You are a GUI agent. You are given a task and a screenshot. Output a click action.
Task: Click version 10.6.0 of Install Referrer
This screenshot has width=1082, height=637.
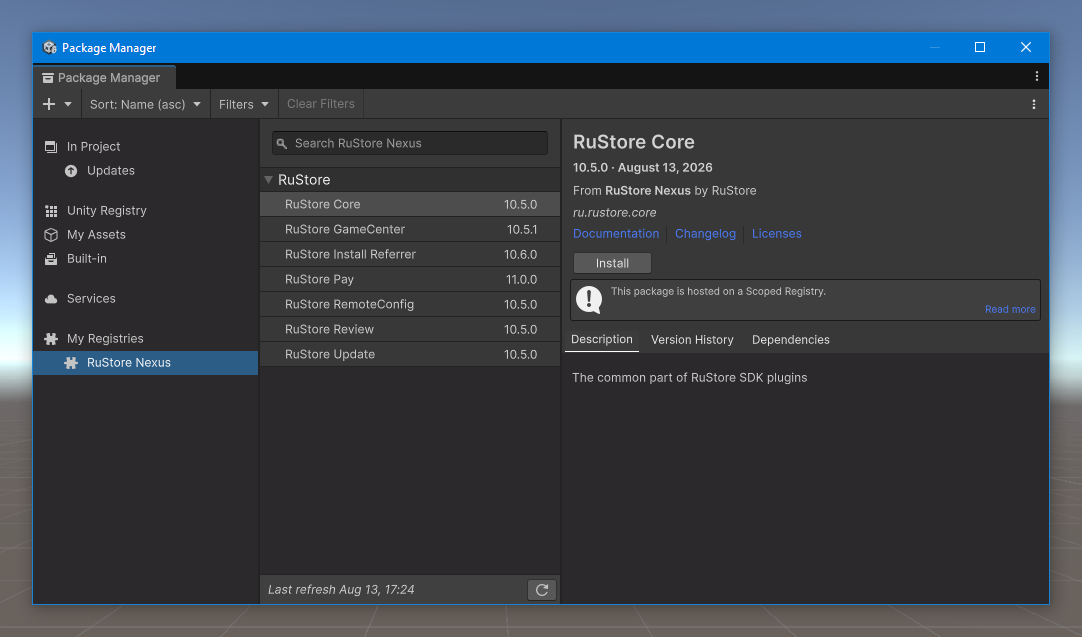pos(520,254)
